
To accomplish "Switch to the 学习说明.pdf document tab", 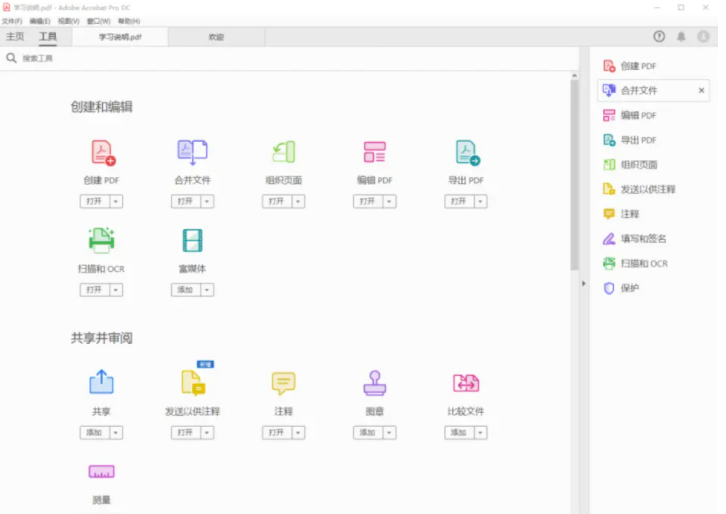I will click(120, 37).
